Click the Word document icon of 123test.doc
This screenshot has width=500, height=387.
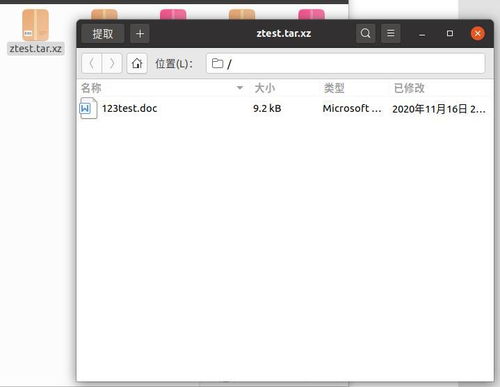coord(88,108)
